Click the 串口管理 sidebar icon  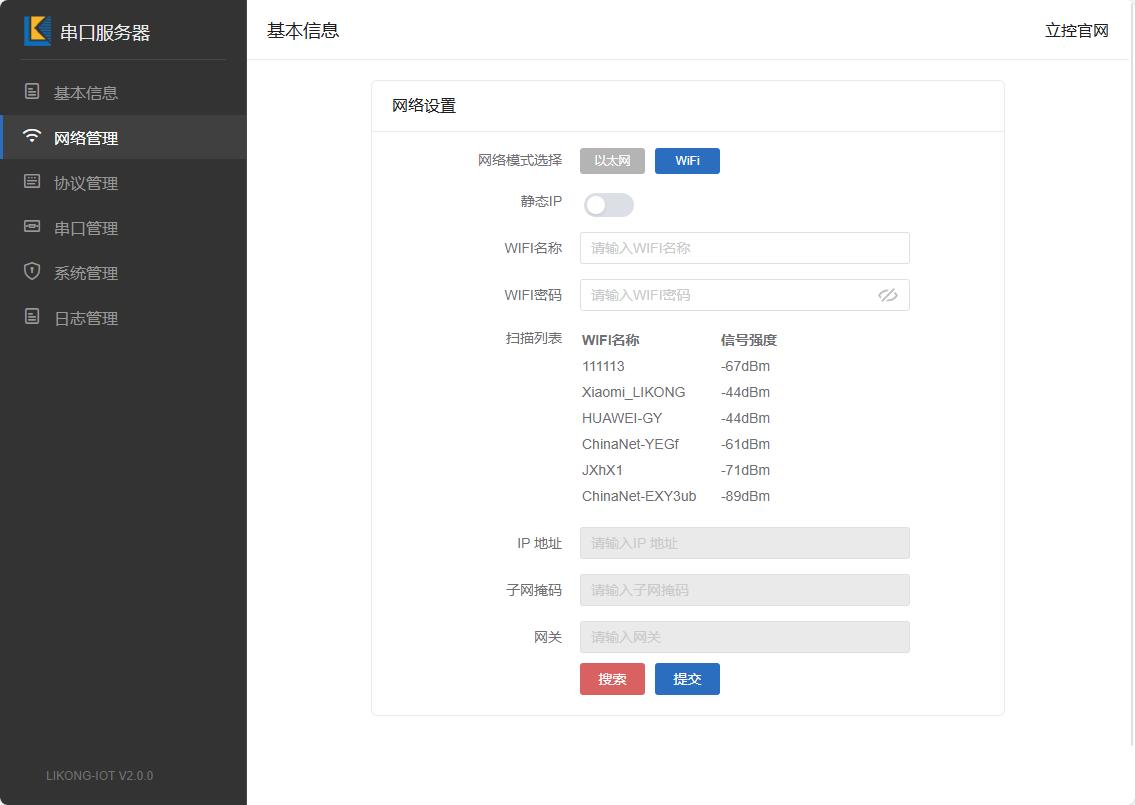tap(32, 227)
